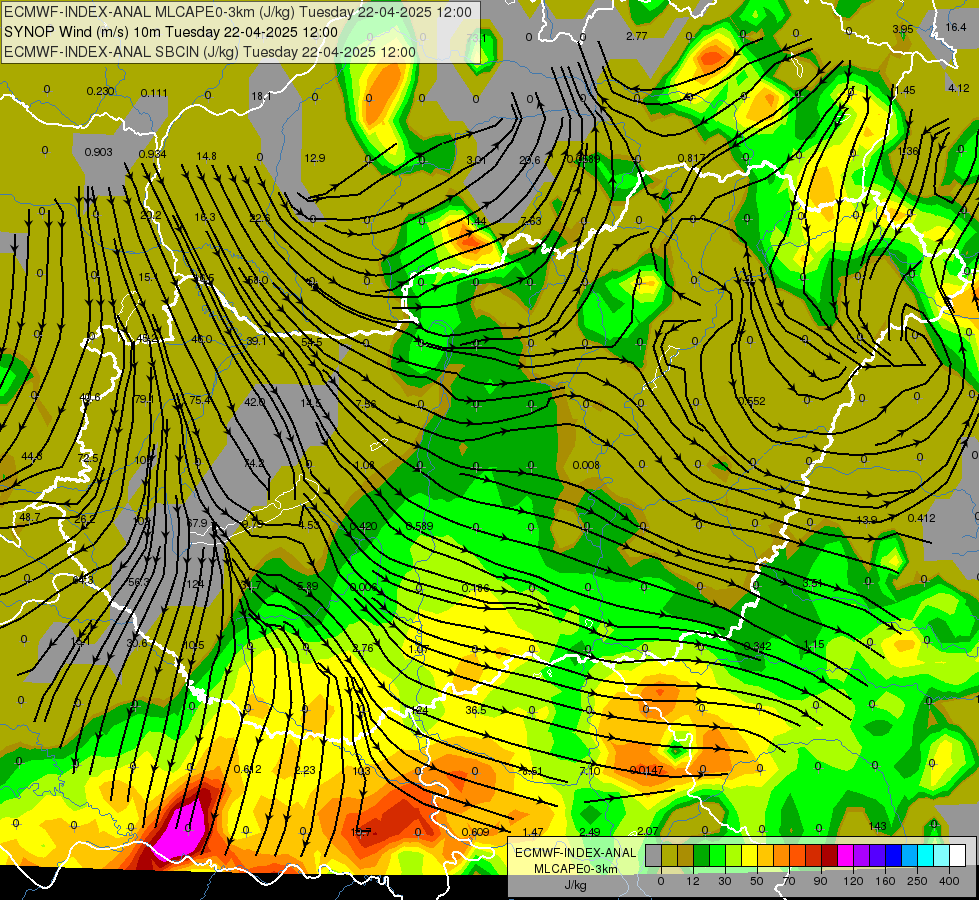The width and height of the screenshot is (979, 900).
Task: Click the legend tick label '90'
Action: point(821,881)
